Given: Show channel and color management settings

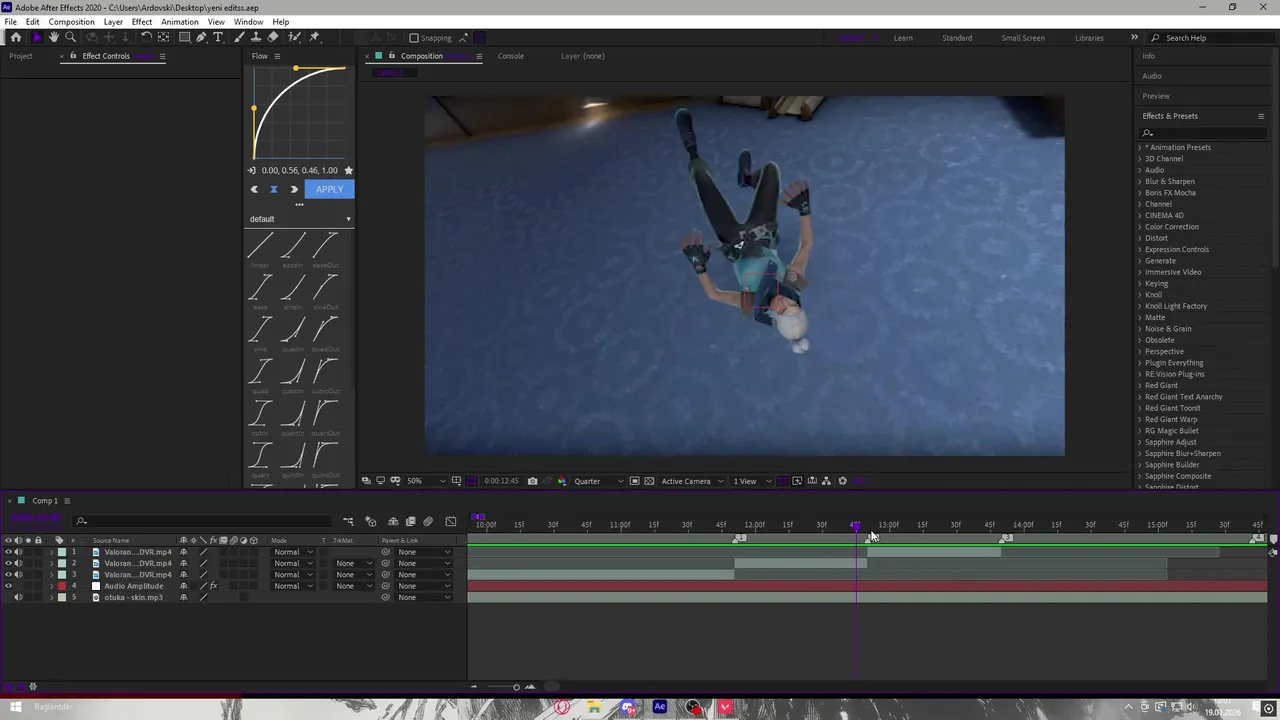Looking at the screenshot, I should click(x=561, y=481).
